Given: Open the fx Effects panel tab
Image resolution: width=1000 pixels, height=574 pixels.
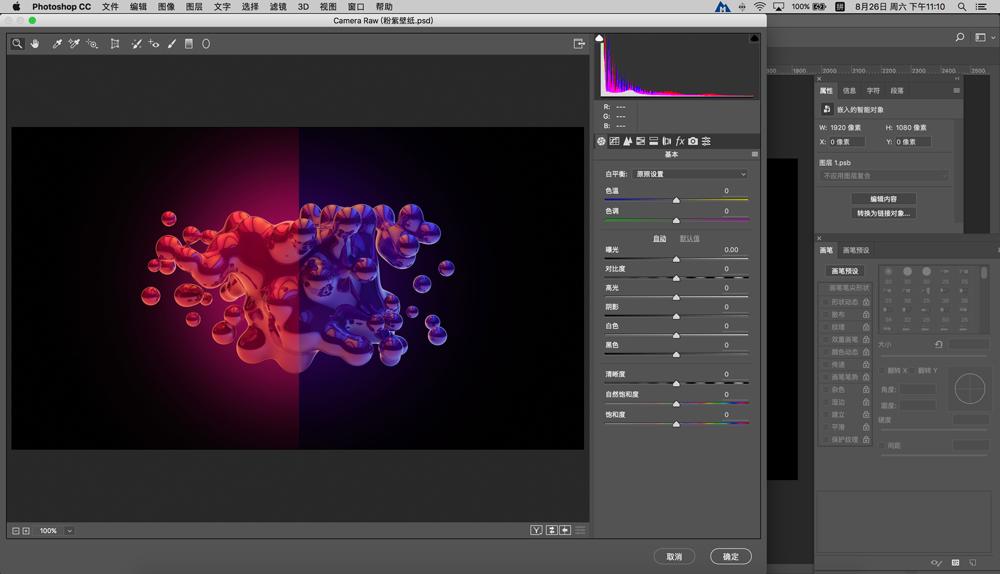Looking at the screenshot, I should [x=680, y=141].
